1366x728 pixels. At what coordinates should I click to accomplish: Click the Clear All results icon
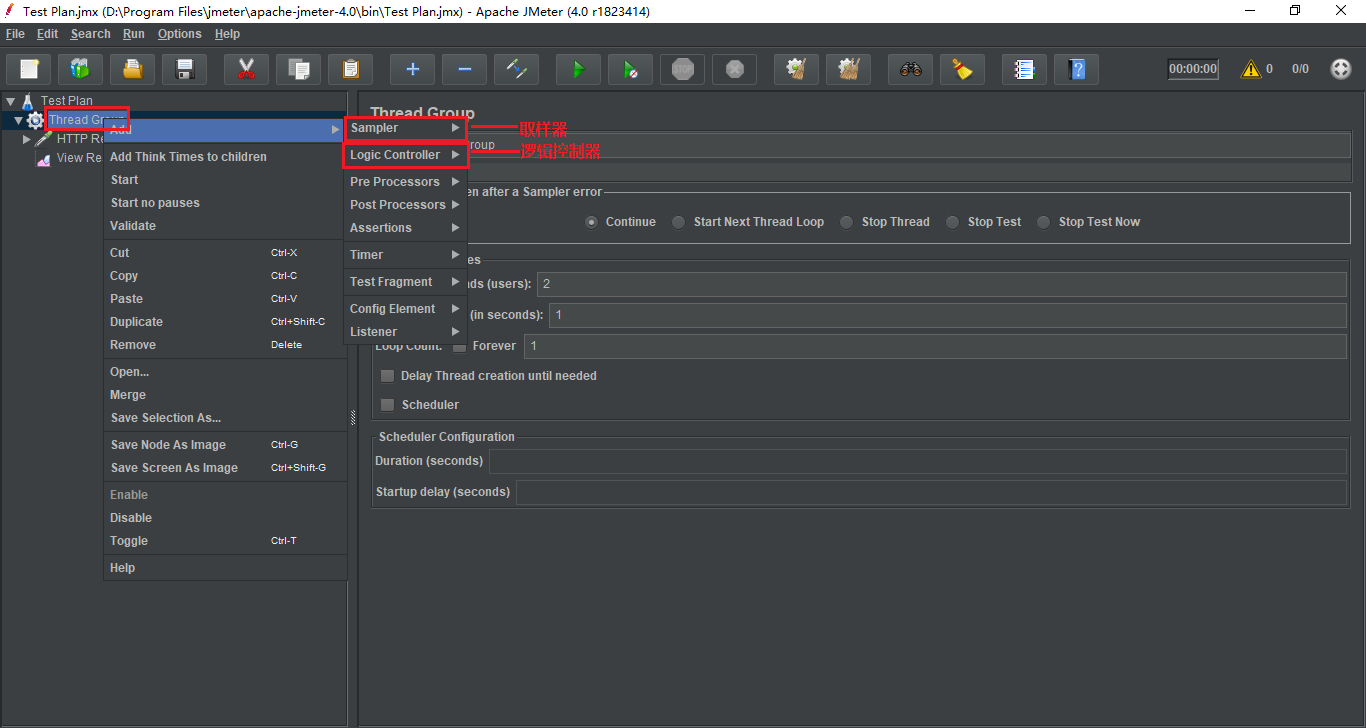coord(848,69)
